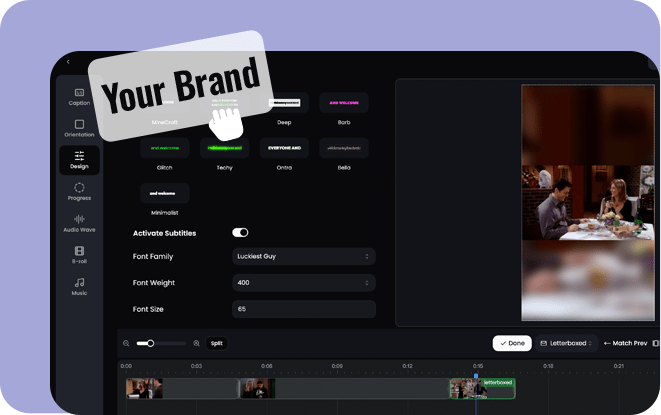Open the Orientation panel
Image resolution: width=661 pixels, height=415 pixels.
79,128
